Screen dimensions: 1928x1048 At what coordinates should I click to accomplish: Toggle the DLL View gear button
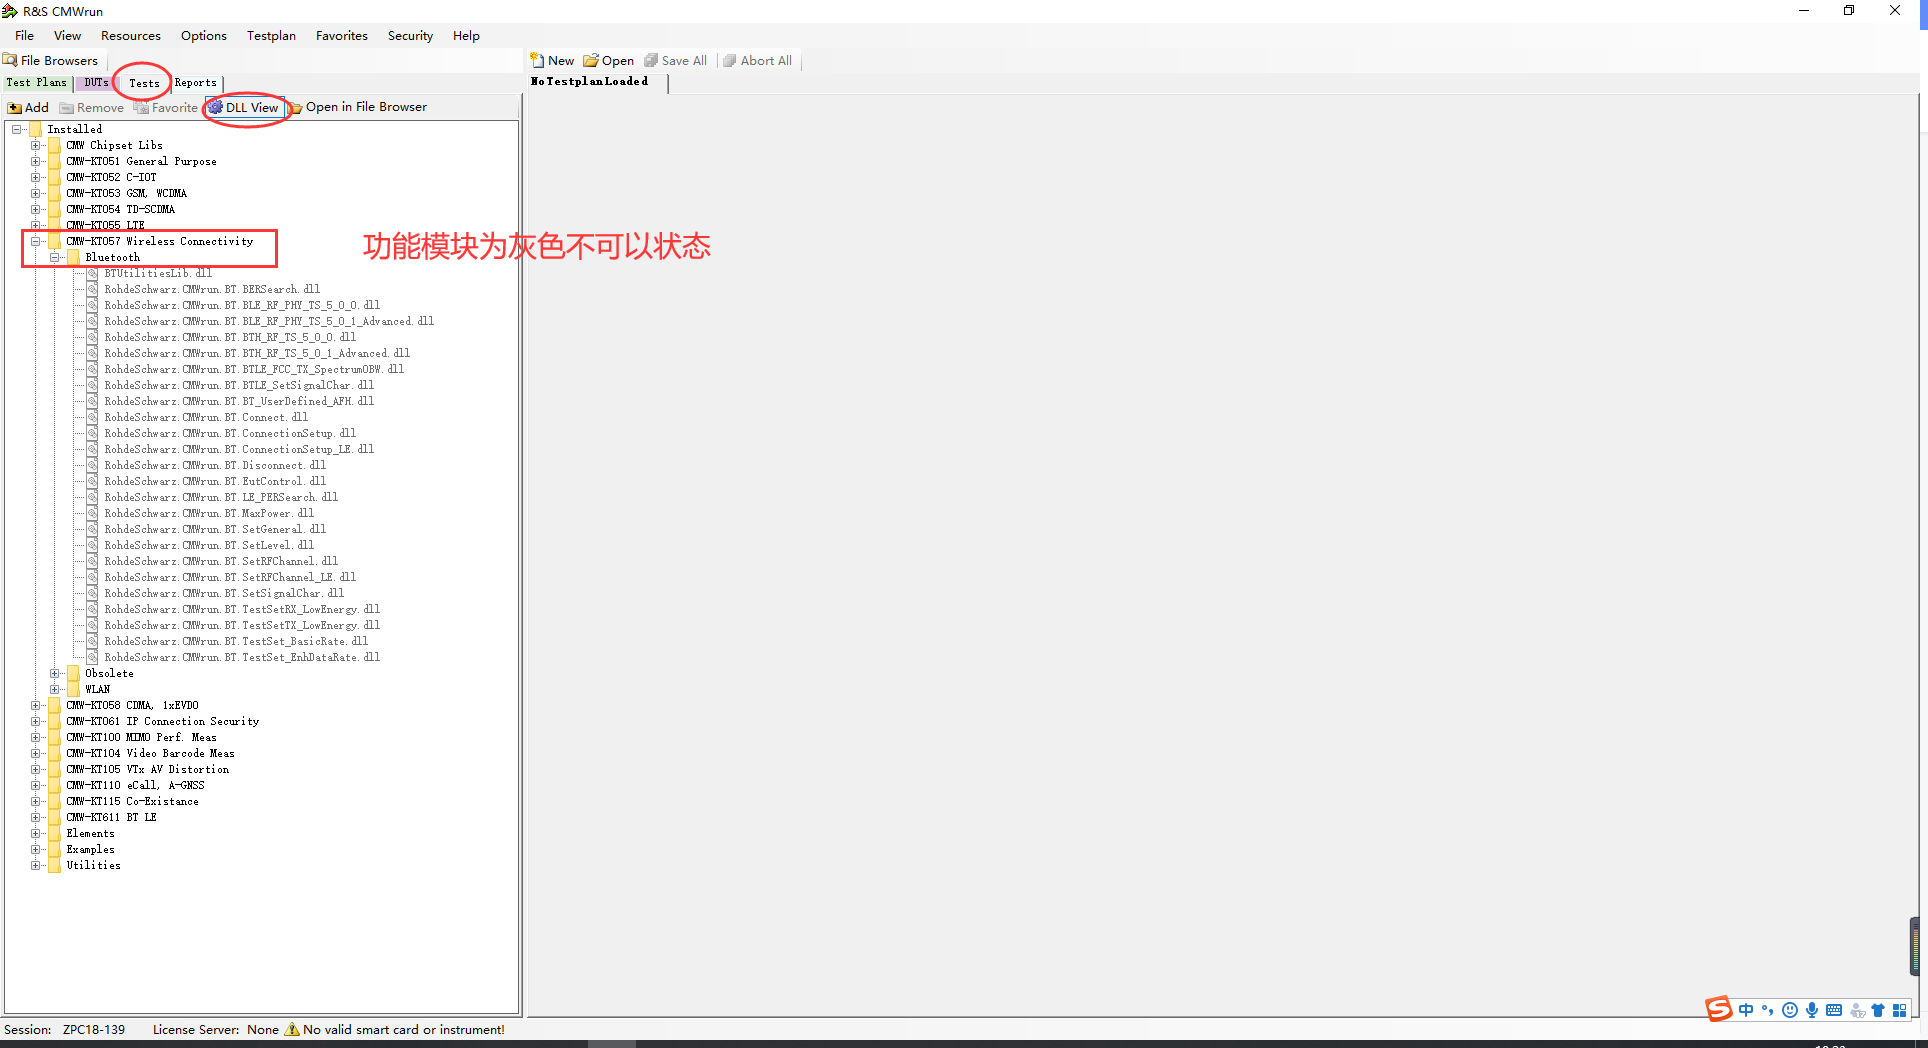tap(243, 107)
